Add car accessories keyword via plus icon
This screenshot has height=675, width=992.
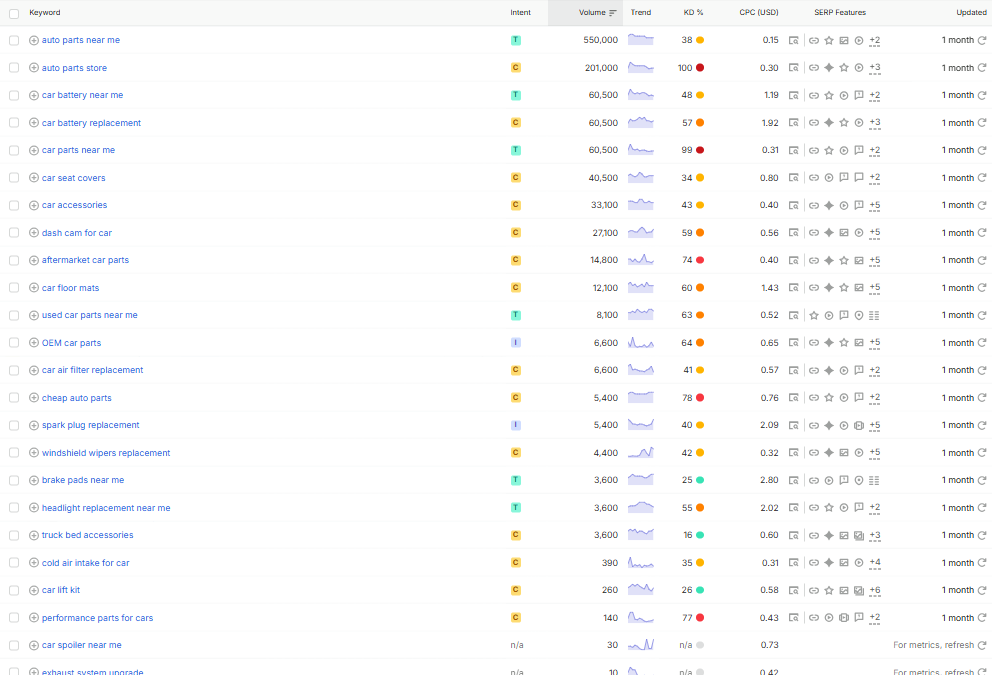point(34,205)
